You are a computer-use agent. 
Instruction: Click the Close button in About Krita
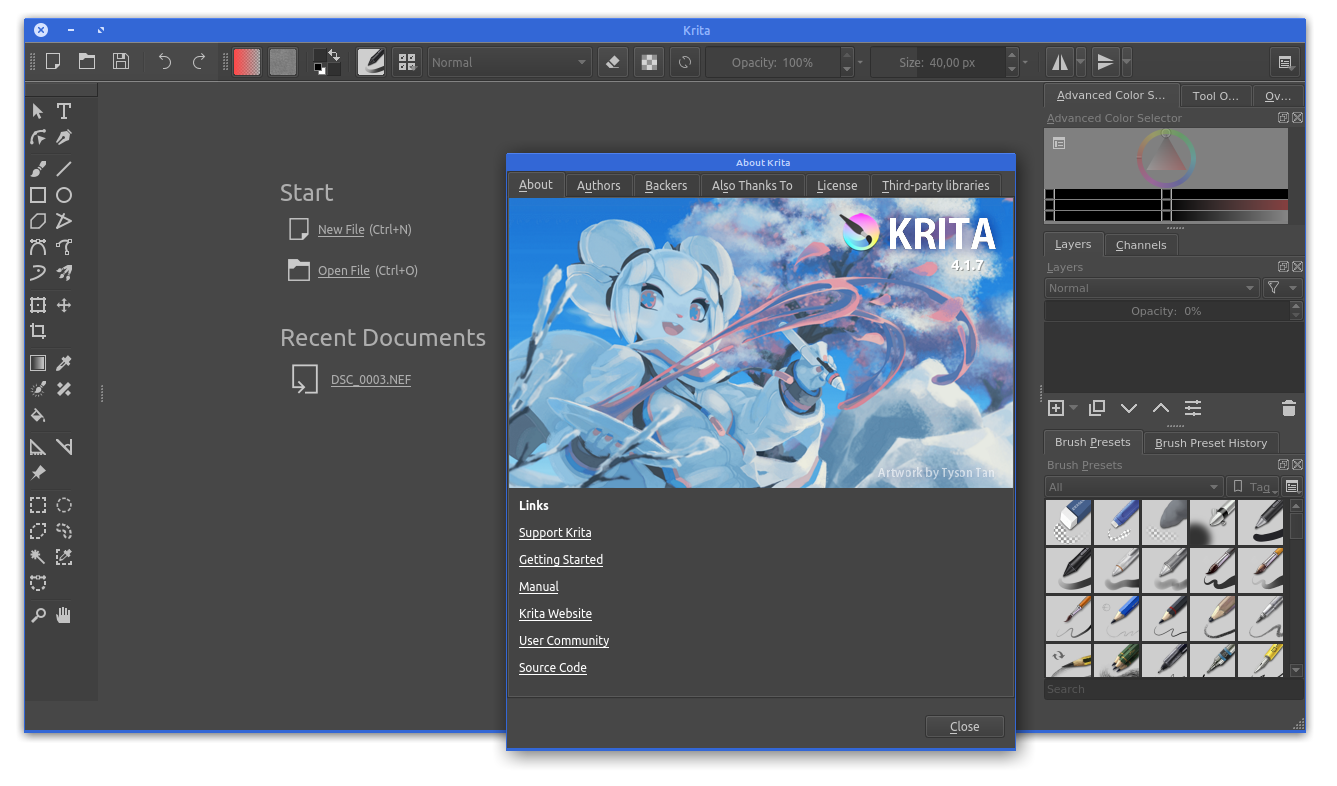pos(965,727)
